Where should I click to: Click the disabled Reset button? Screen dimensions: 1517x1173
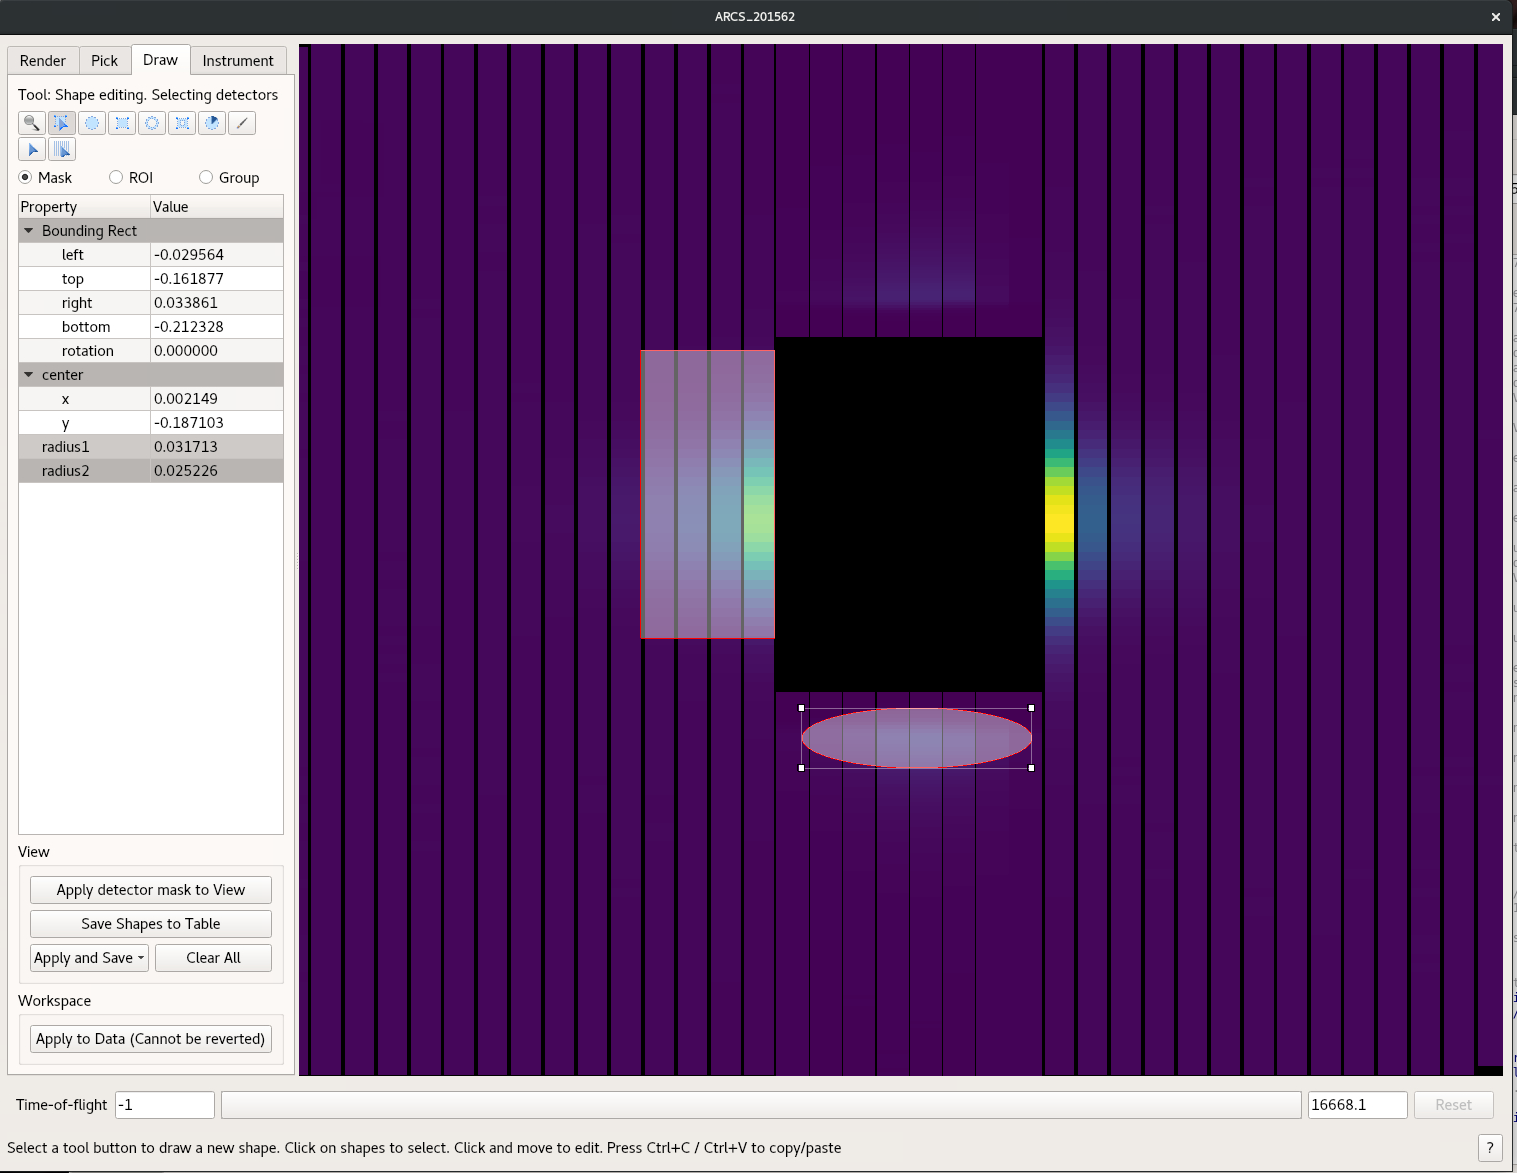click(1454, 1105)
